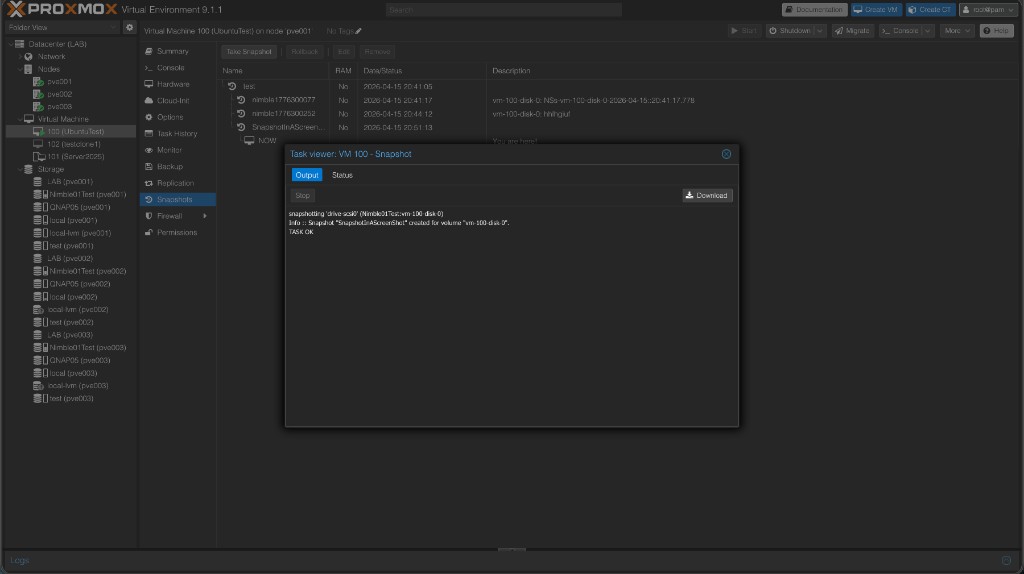Open the More dropdown
This screenshot has width=1024, height=574.
tap(957, 31)
